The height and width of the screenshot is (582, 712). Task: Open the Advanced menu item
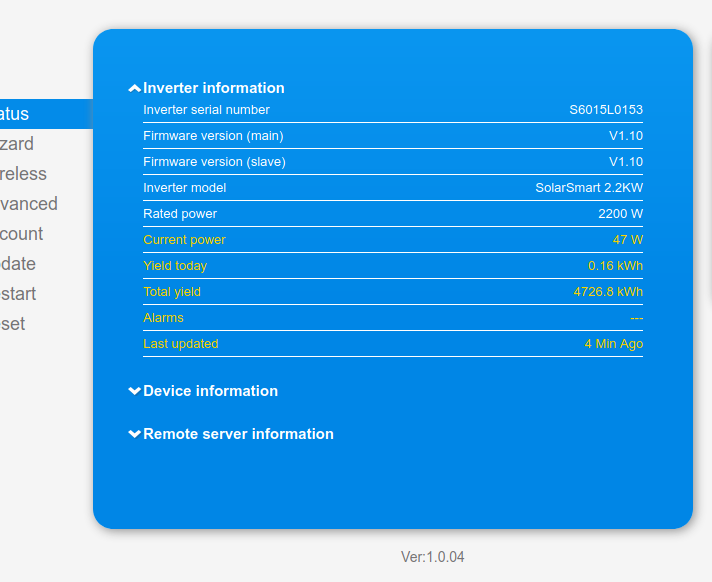point(29,204)
